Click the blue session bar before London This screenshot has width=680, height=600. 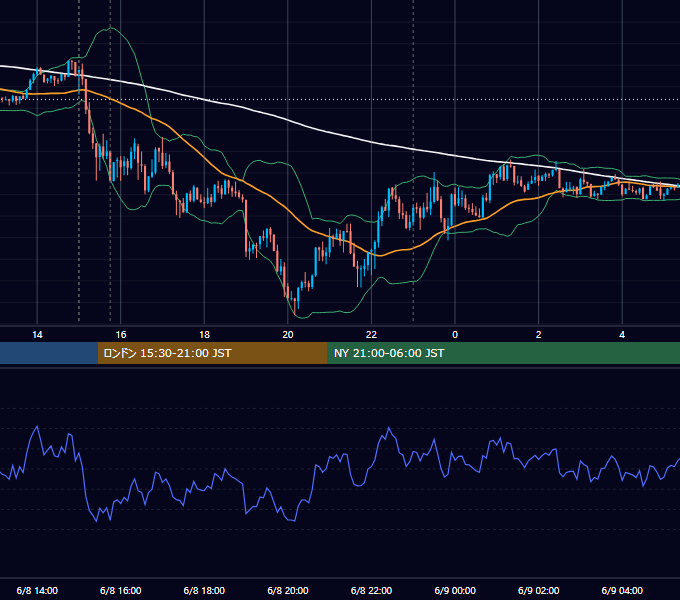pyautogui.click(x=49, y=353)
